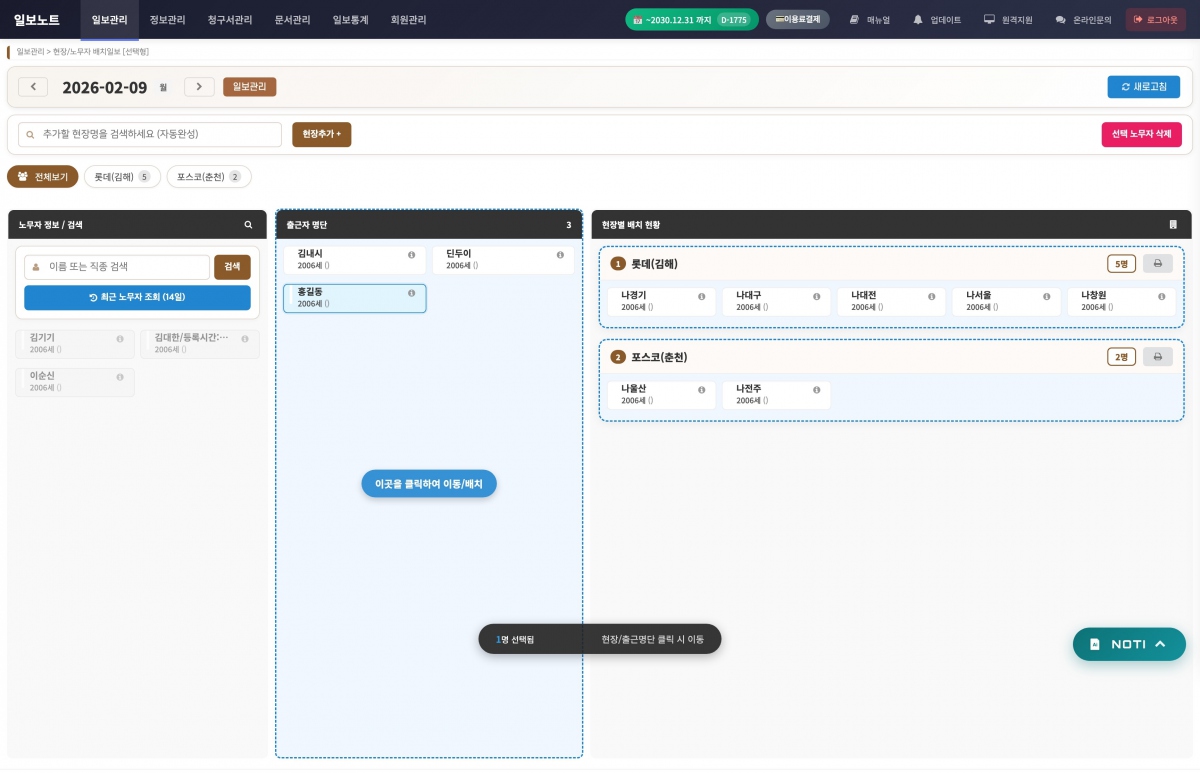The image size is (1200, 773).
Task: Filter by the 롯데(김해) site tab
Action: 121,177
